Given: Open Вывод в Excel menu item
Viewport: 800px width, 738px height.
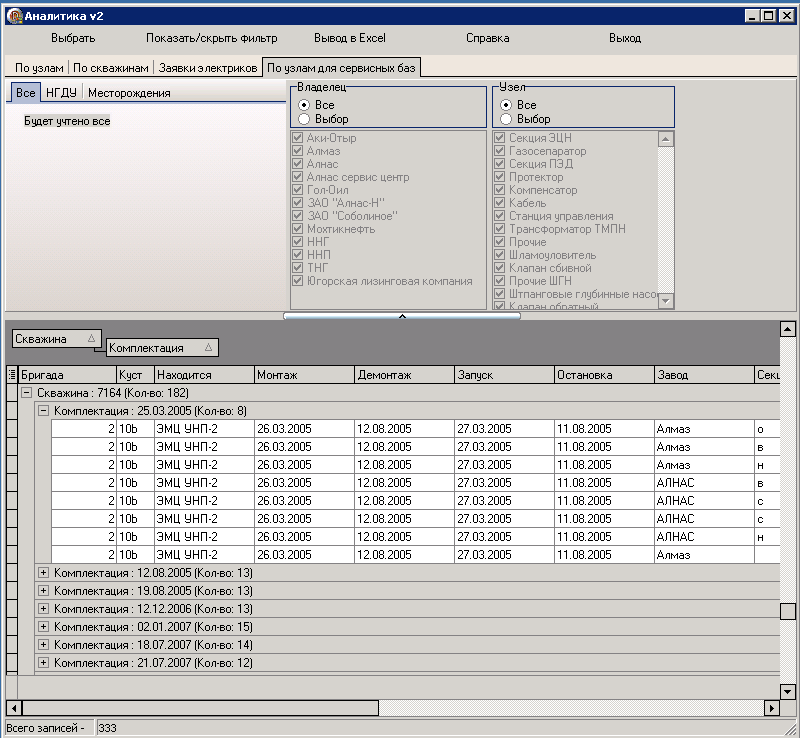Looking at the screenshot, I should (349, 38).
